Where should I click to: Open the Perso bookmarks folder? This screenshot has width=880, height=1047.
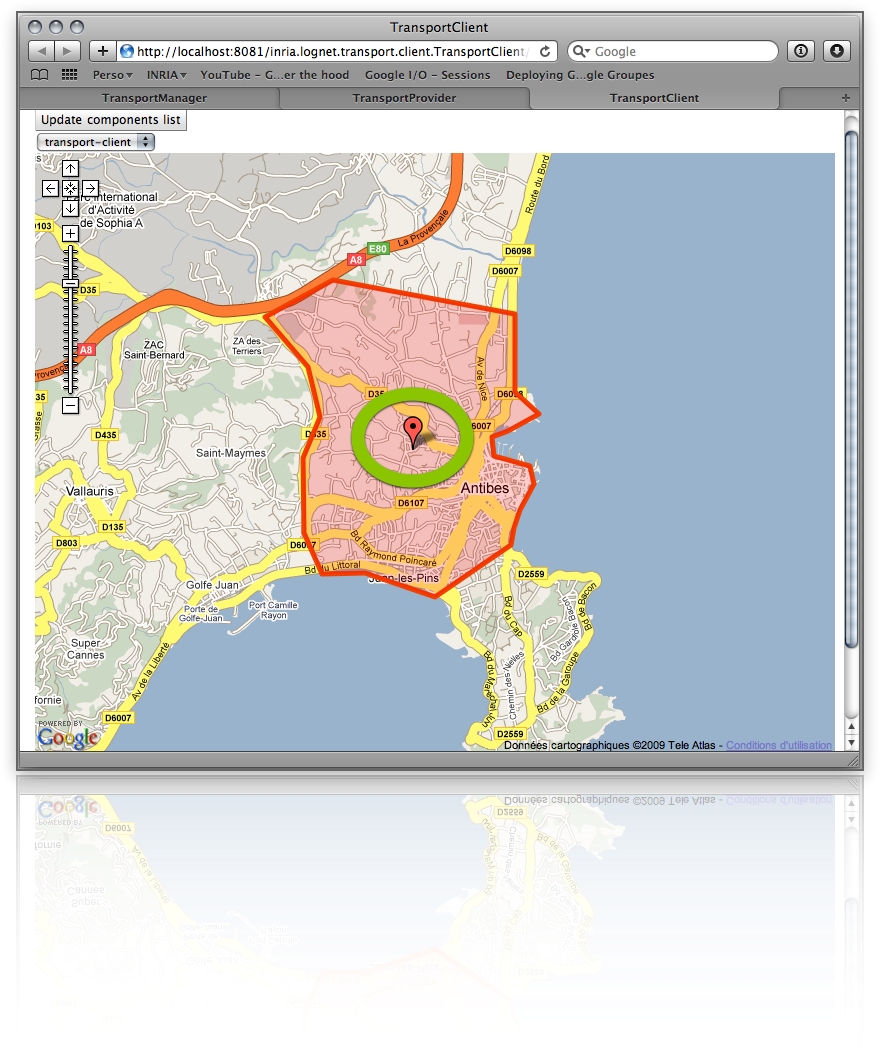[x=112, y=75]
